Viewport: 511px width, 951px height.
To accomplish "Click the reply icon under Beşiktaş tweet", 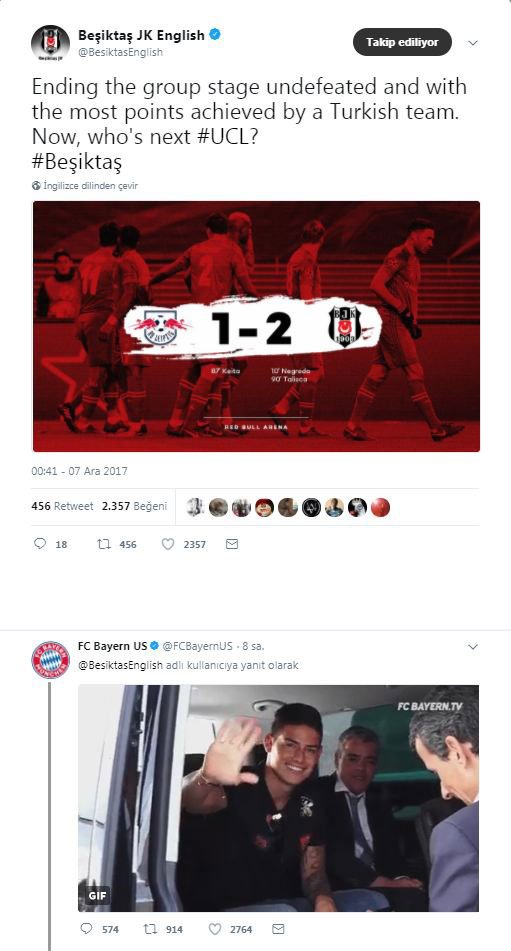I will click(40, 544).
